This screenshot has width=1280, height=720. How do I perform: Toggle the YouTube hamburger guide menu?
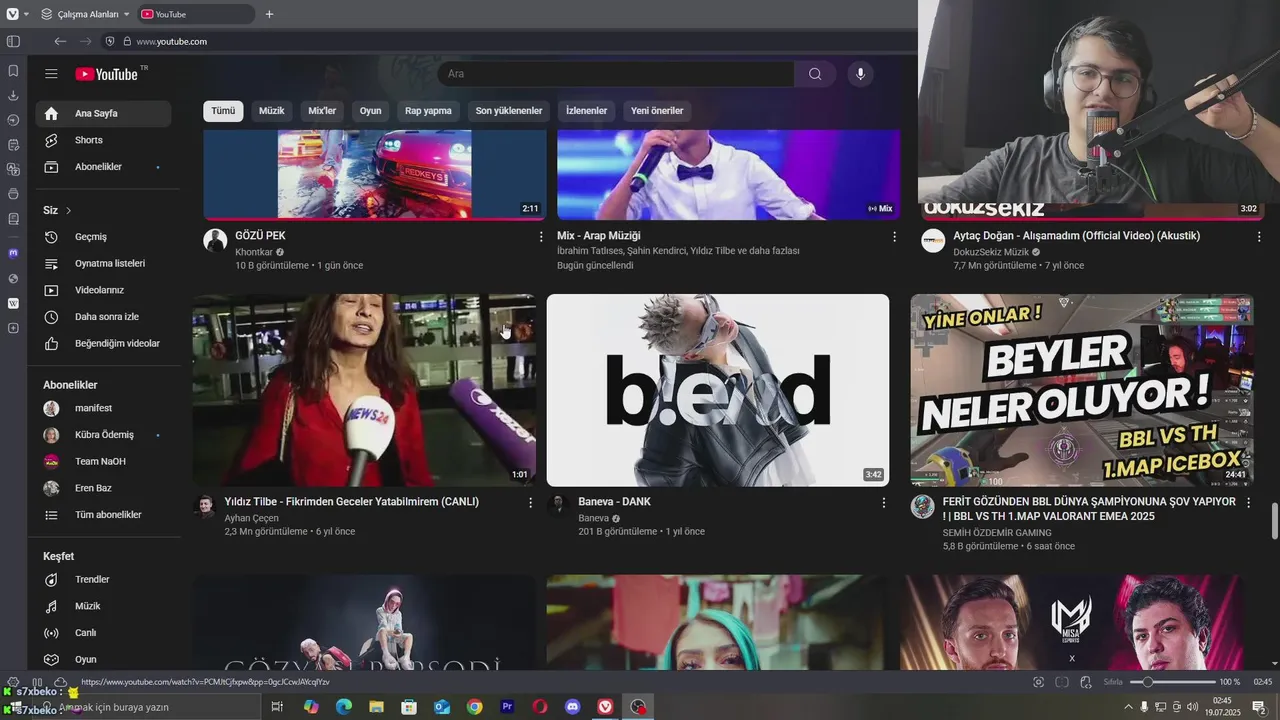pyautogui.click(x=51, y=74)
